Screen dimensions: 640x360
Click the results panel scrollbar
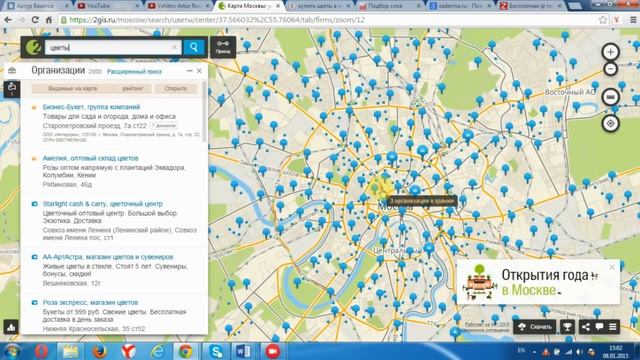(x=204, y=112)
